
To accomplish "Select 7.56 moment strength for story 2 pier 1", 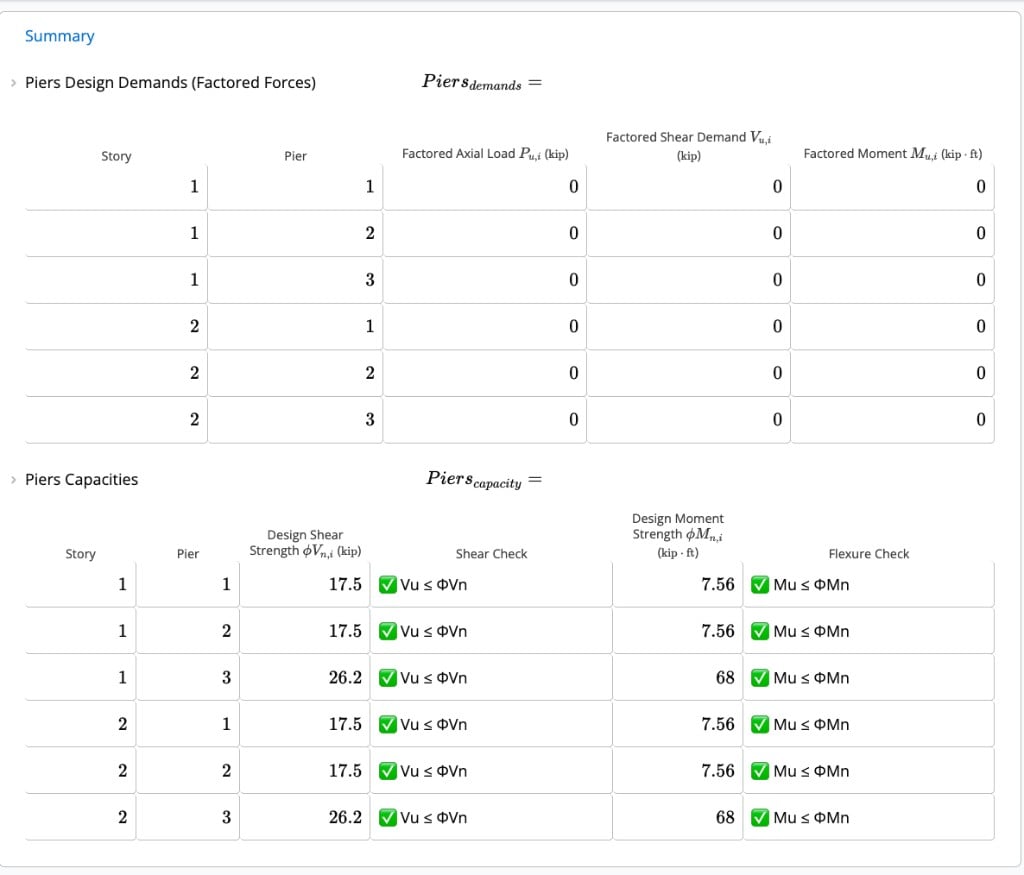I will pos(718,724).
